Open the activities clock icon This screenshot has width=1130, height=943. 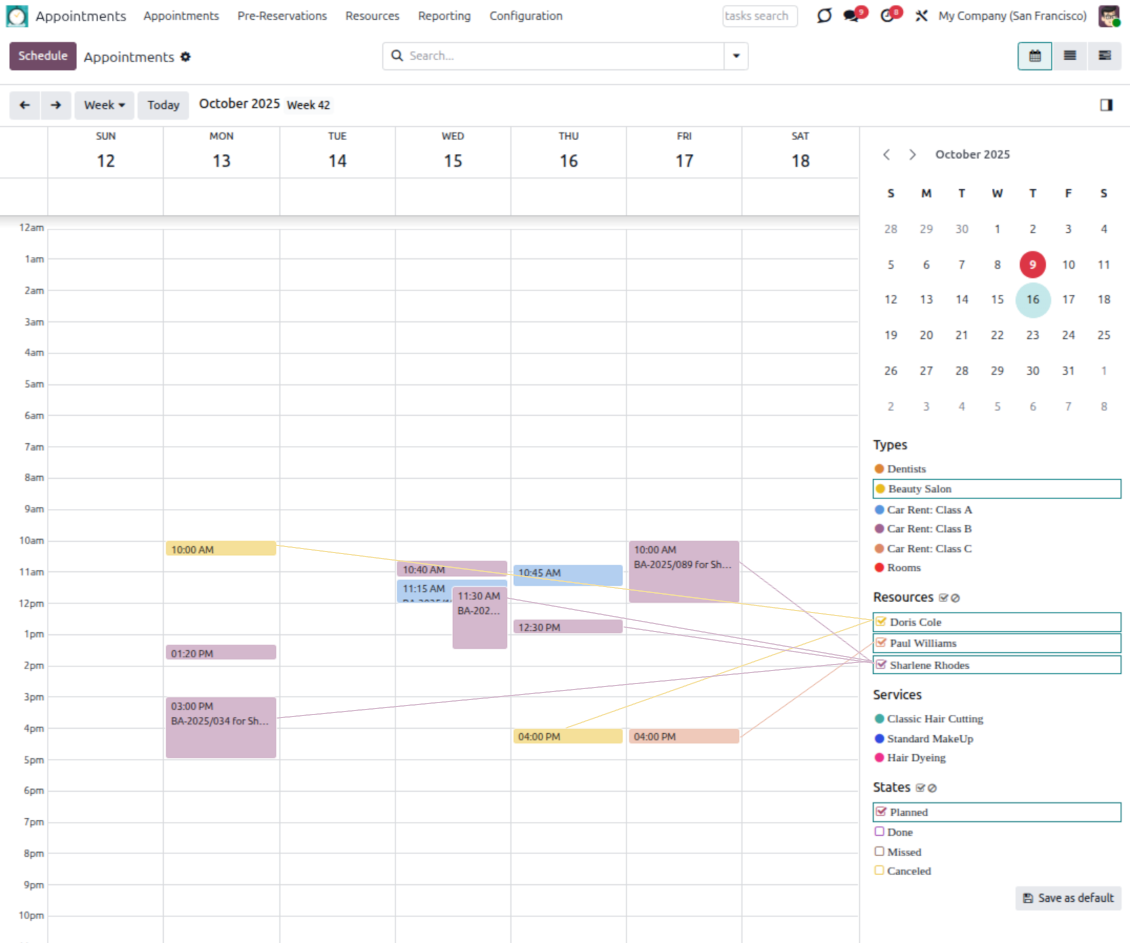point(887,16)
